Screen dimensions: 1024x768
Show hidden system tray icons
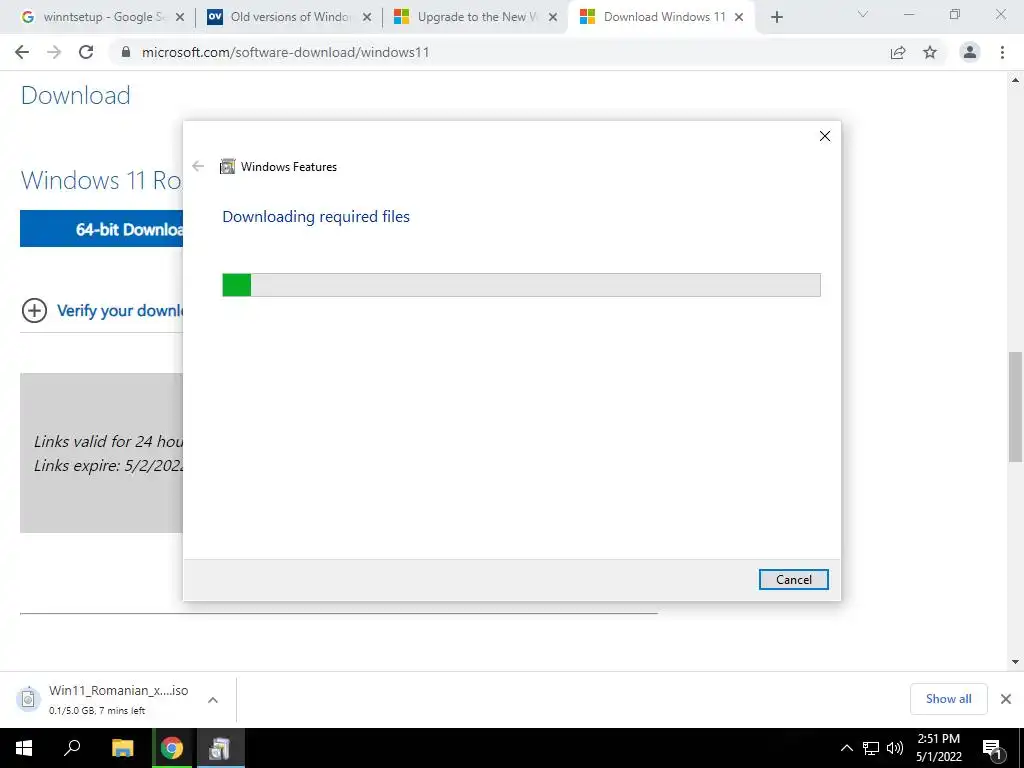(846, 748)
